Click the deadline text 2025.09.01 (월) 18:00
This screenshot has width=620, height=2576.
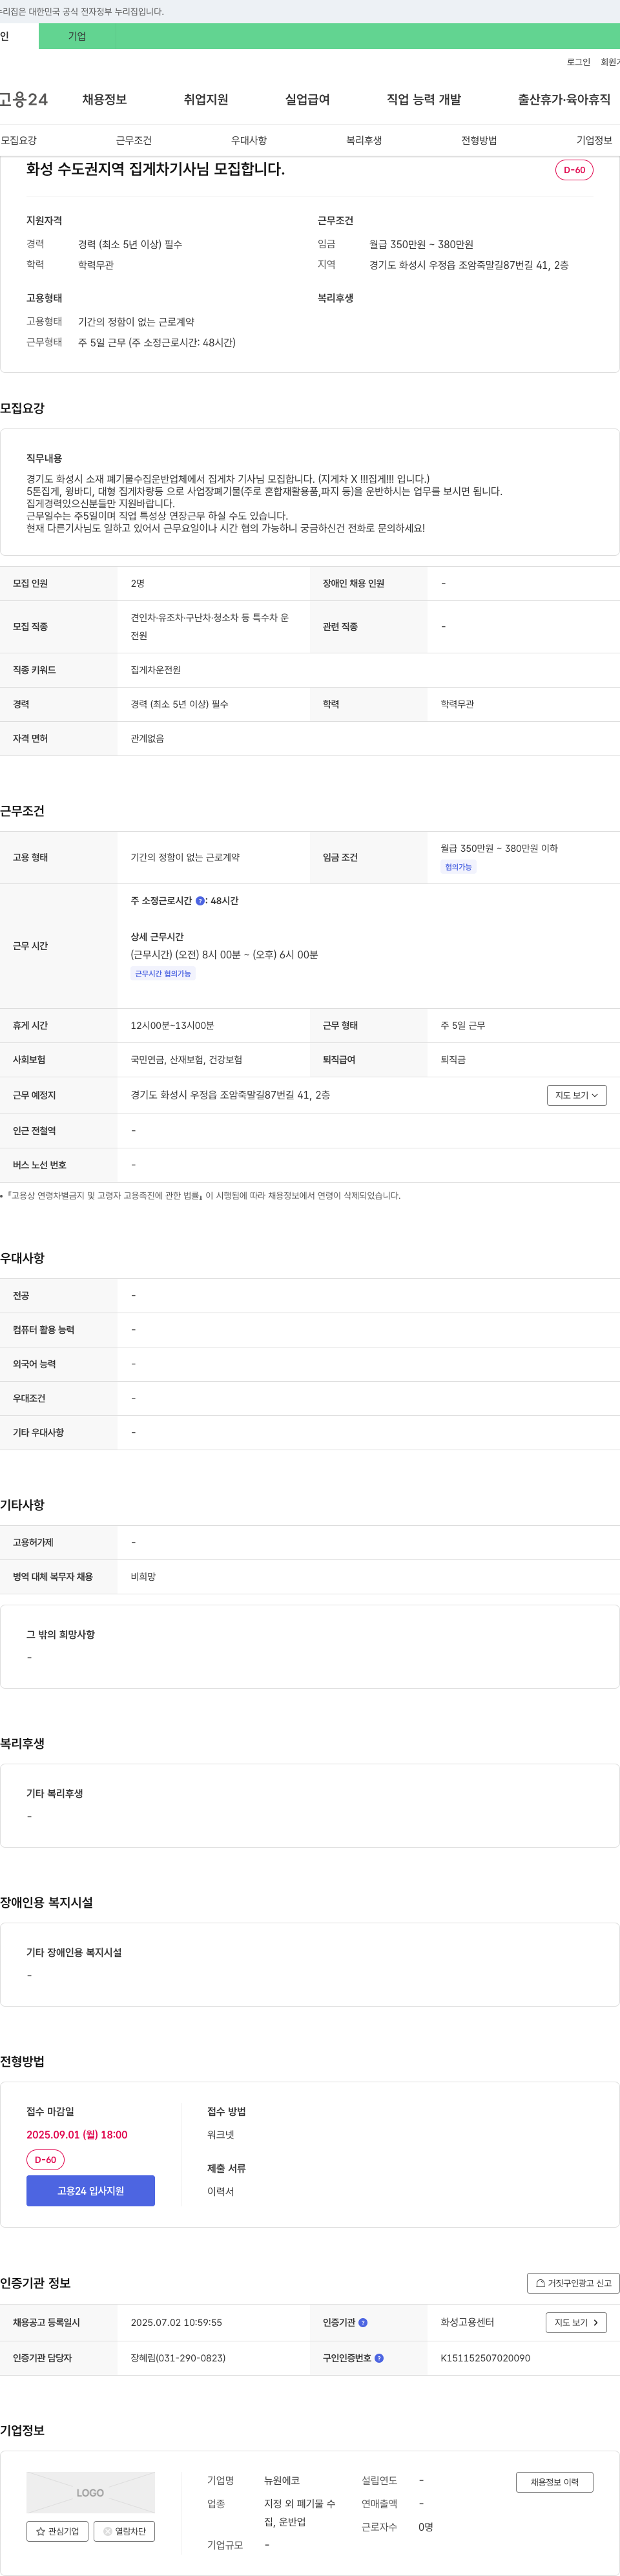click(77, 2134)
